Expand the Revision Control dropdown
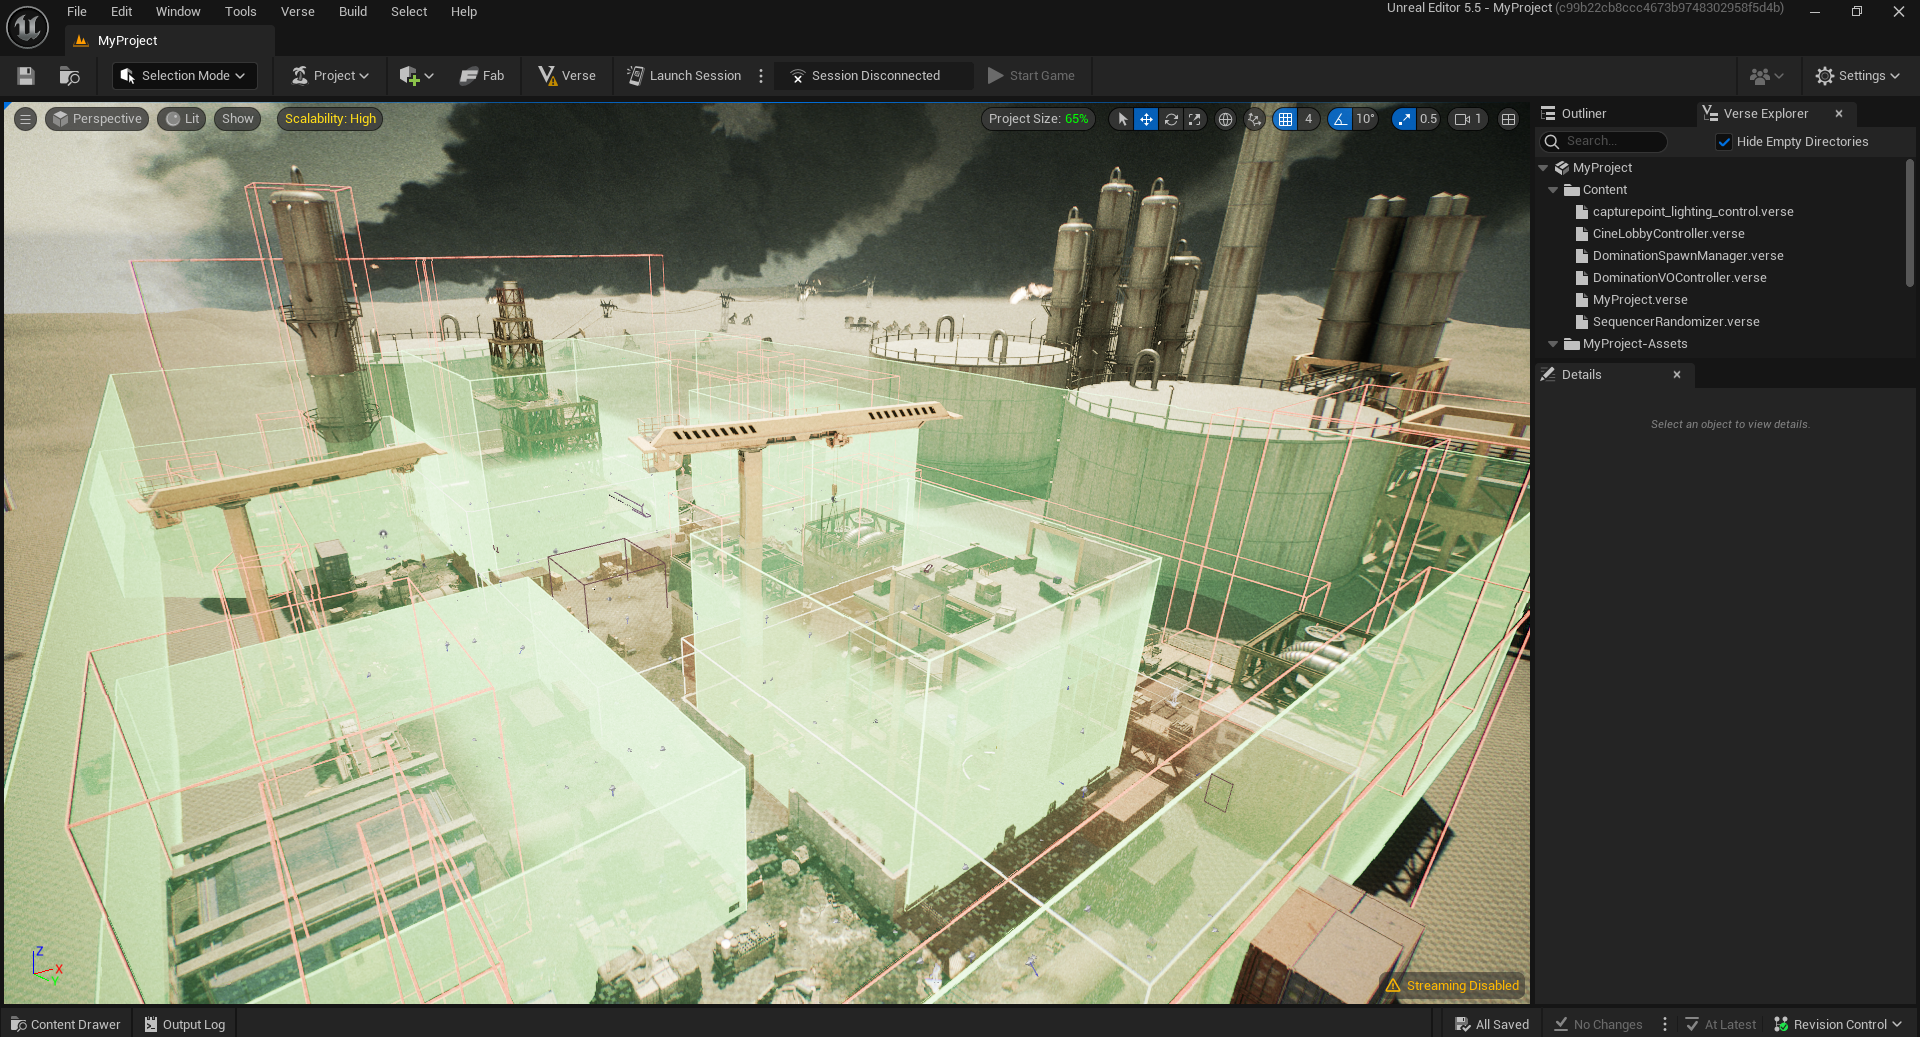This screenshot has height=1037, width=1920. click(1838, 1024)
